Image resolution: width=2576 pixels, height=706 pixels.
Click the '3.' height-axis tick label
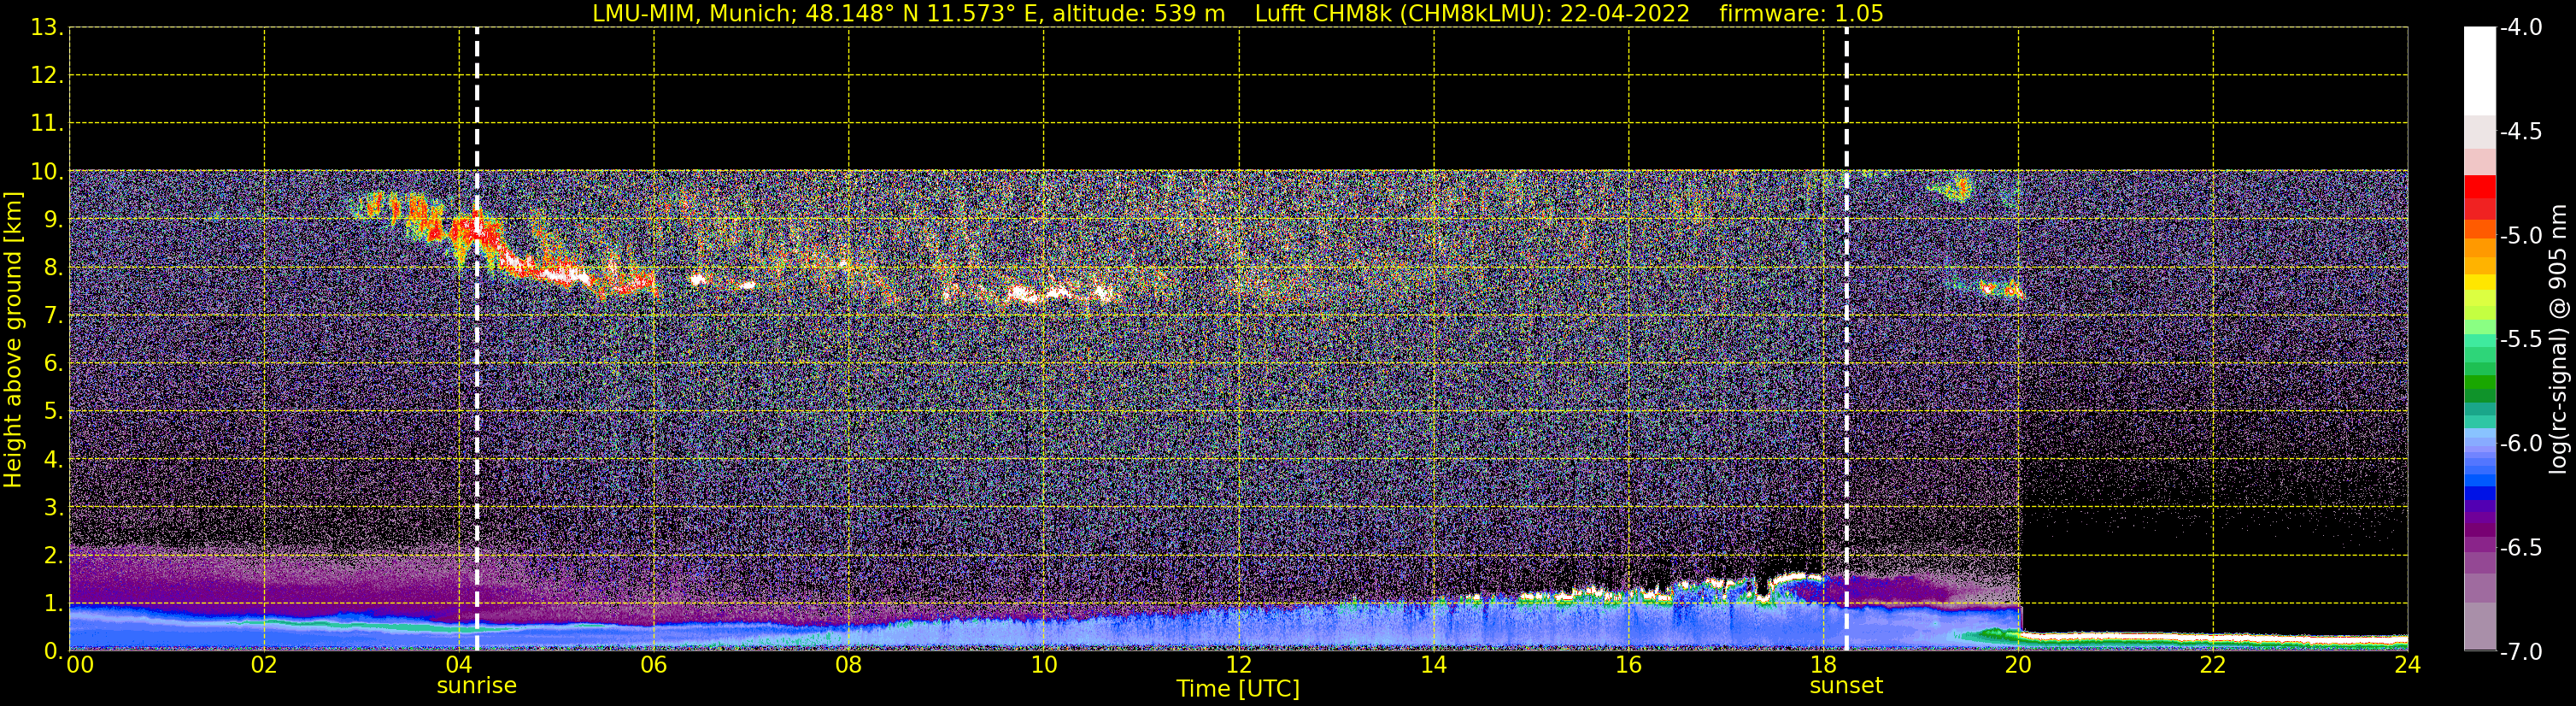coord(53,507)
